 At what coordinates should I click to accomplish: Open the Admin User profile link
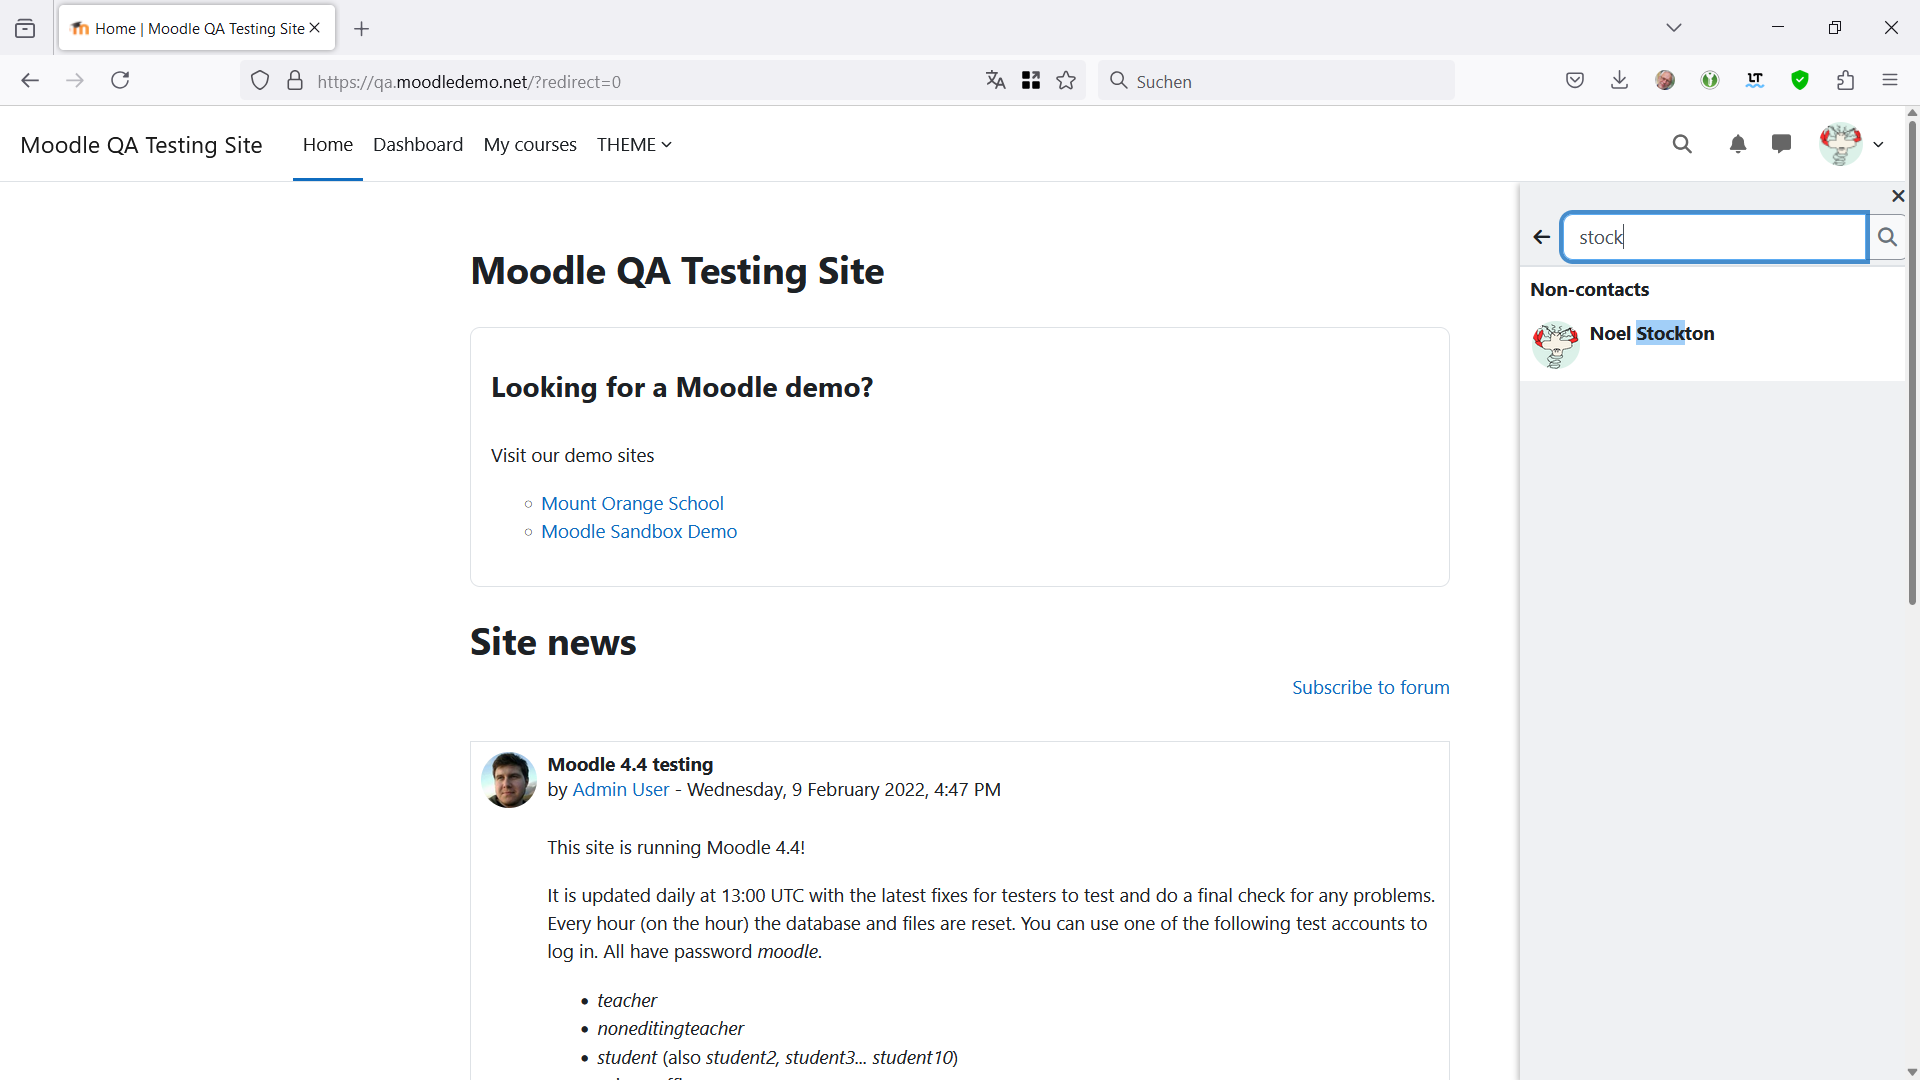click(x=620, y=790)
